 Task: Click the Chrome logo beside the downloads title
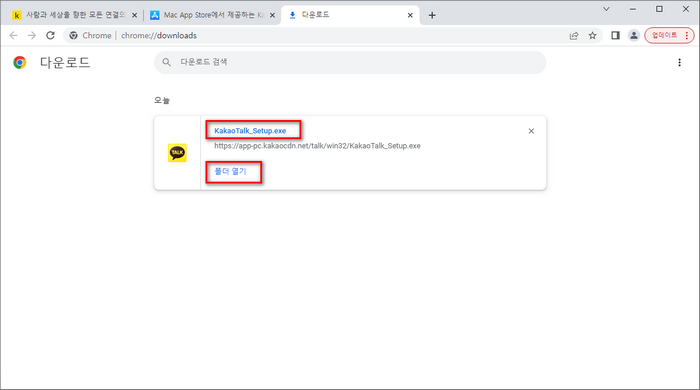point(20,62)
